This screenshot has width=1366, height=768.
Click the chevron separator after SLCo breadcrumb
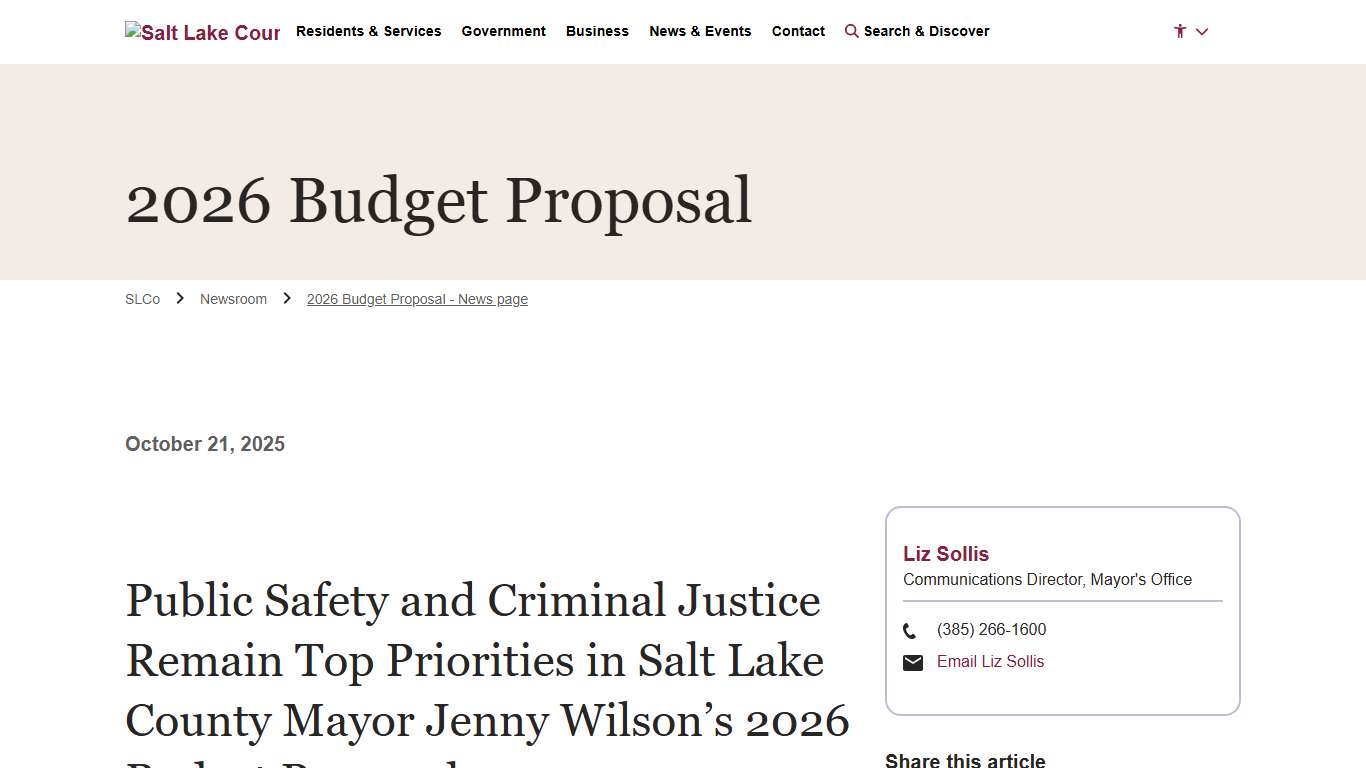point(180,298)
